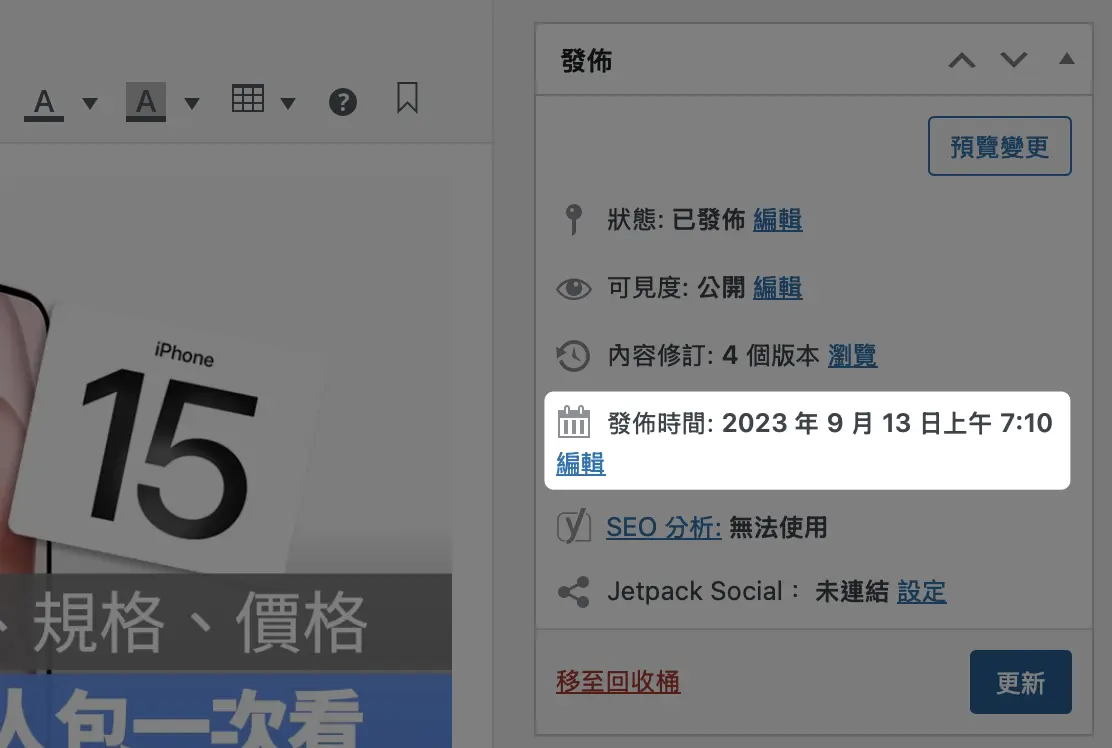Image resolution: width=1112 pixels, height=748 pixels.
Task: Open table options dropdown arrow
Action: click(x=287, y=104)
